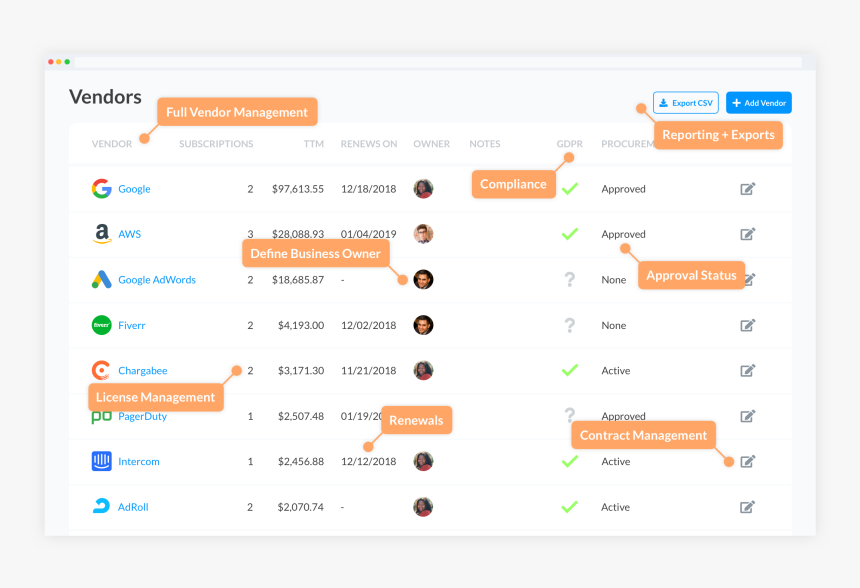Open the AWS vendor link
This screenshot has width=860, height=588.
129,234
